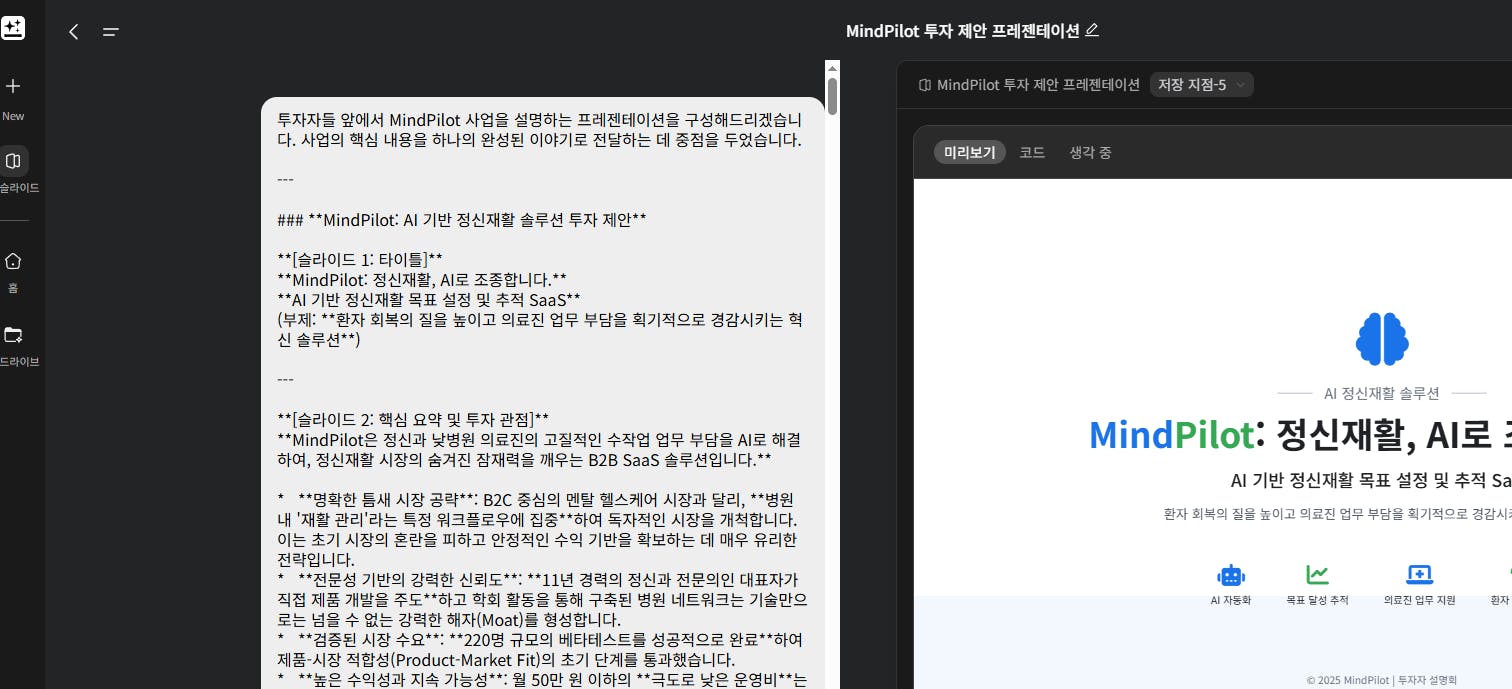Click the 목표 달성 추적 caption text
The image size is (1512, 689).
pyautogui.click(x=1318, y=600)
